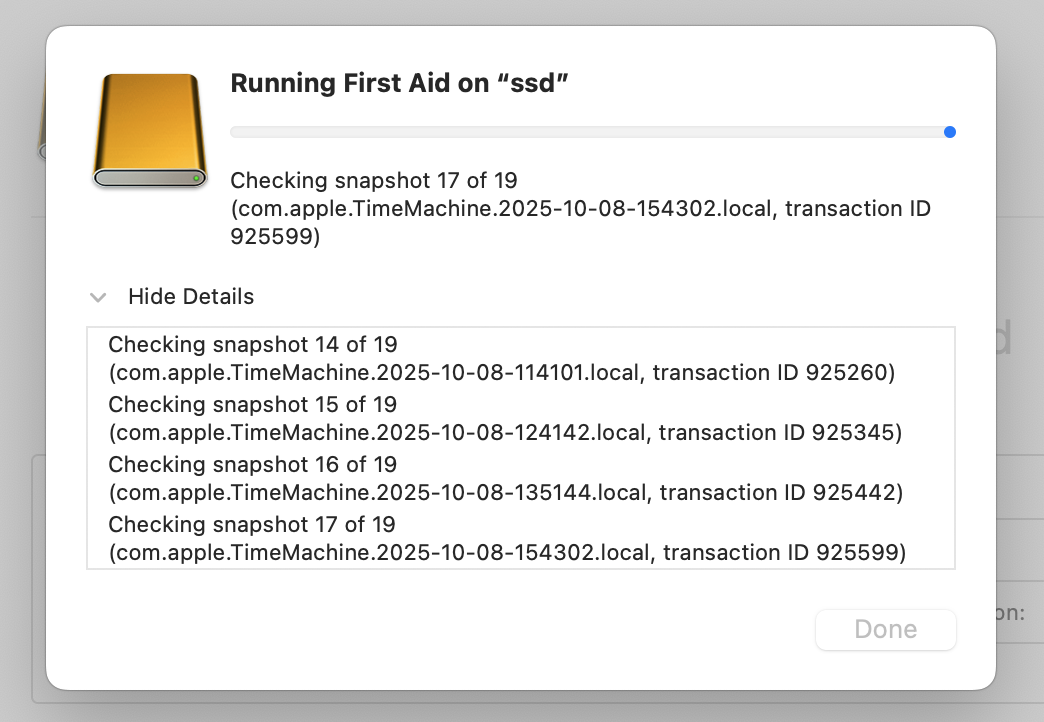Collapse details using the chevron arrow

(98, 297)
